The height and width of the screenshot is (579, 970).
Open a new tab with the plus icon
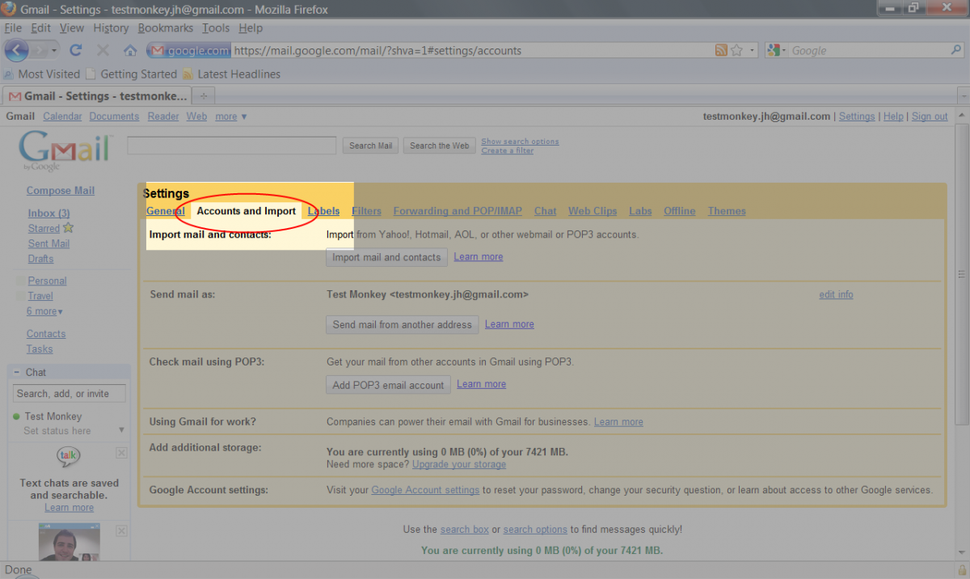coord(203,95)
